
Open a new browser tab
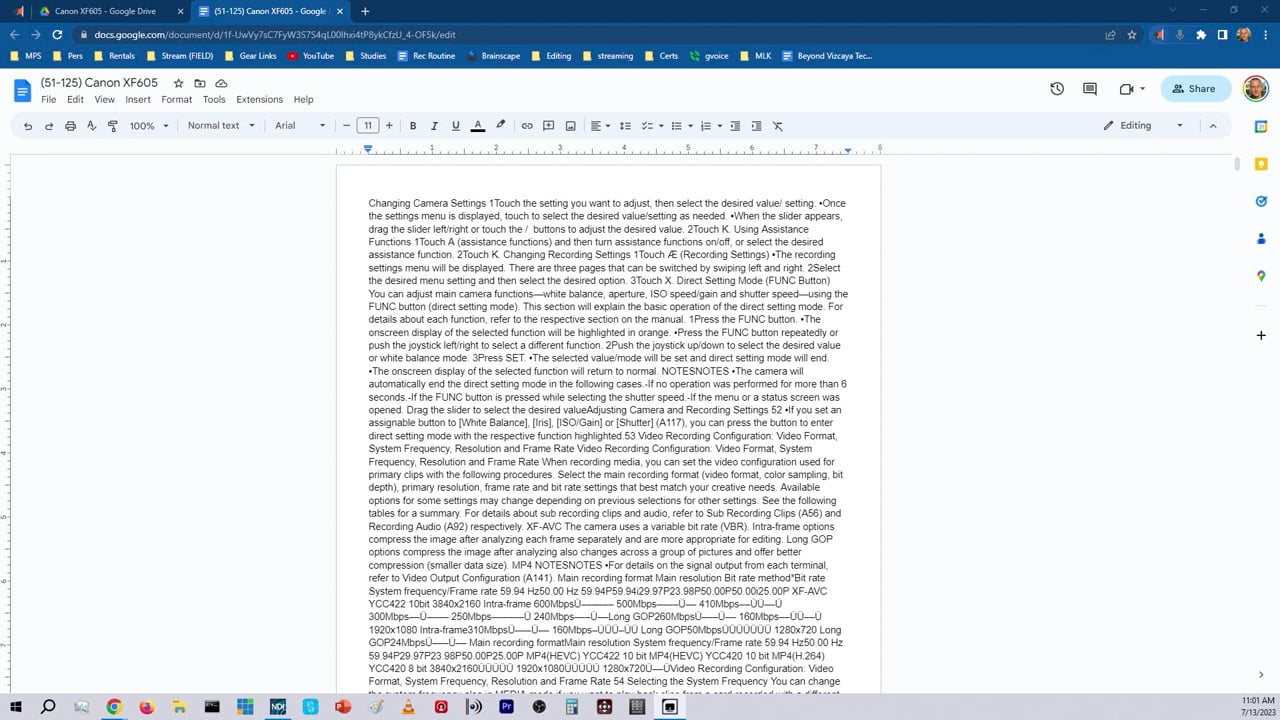tap(365, 11)
